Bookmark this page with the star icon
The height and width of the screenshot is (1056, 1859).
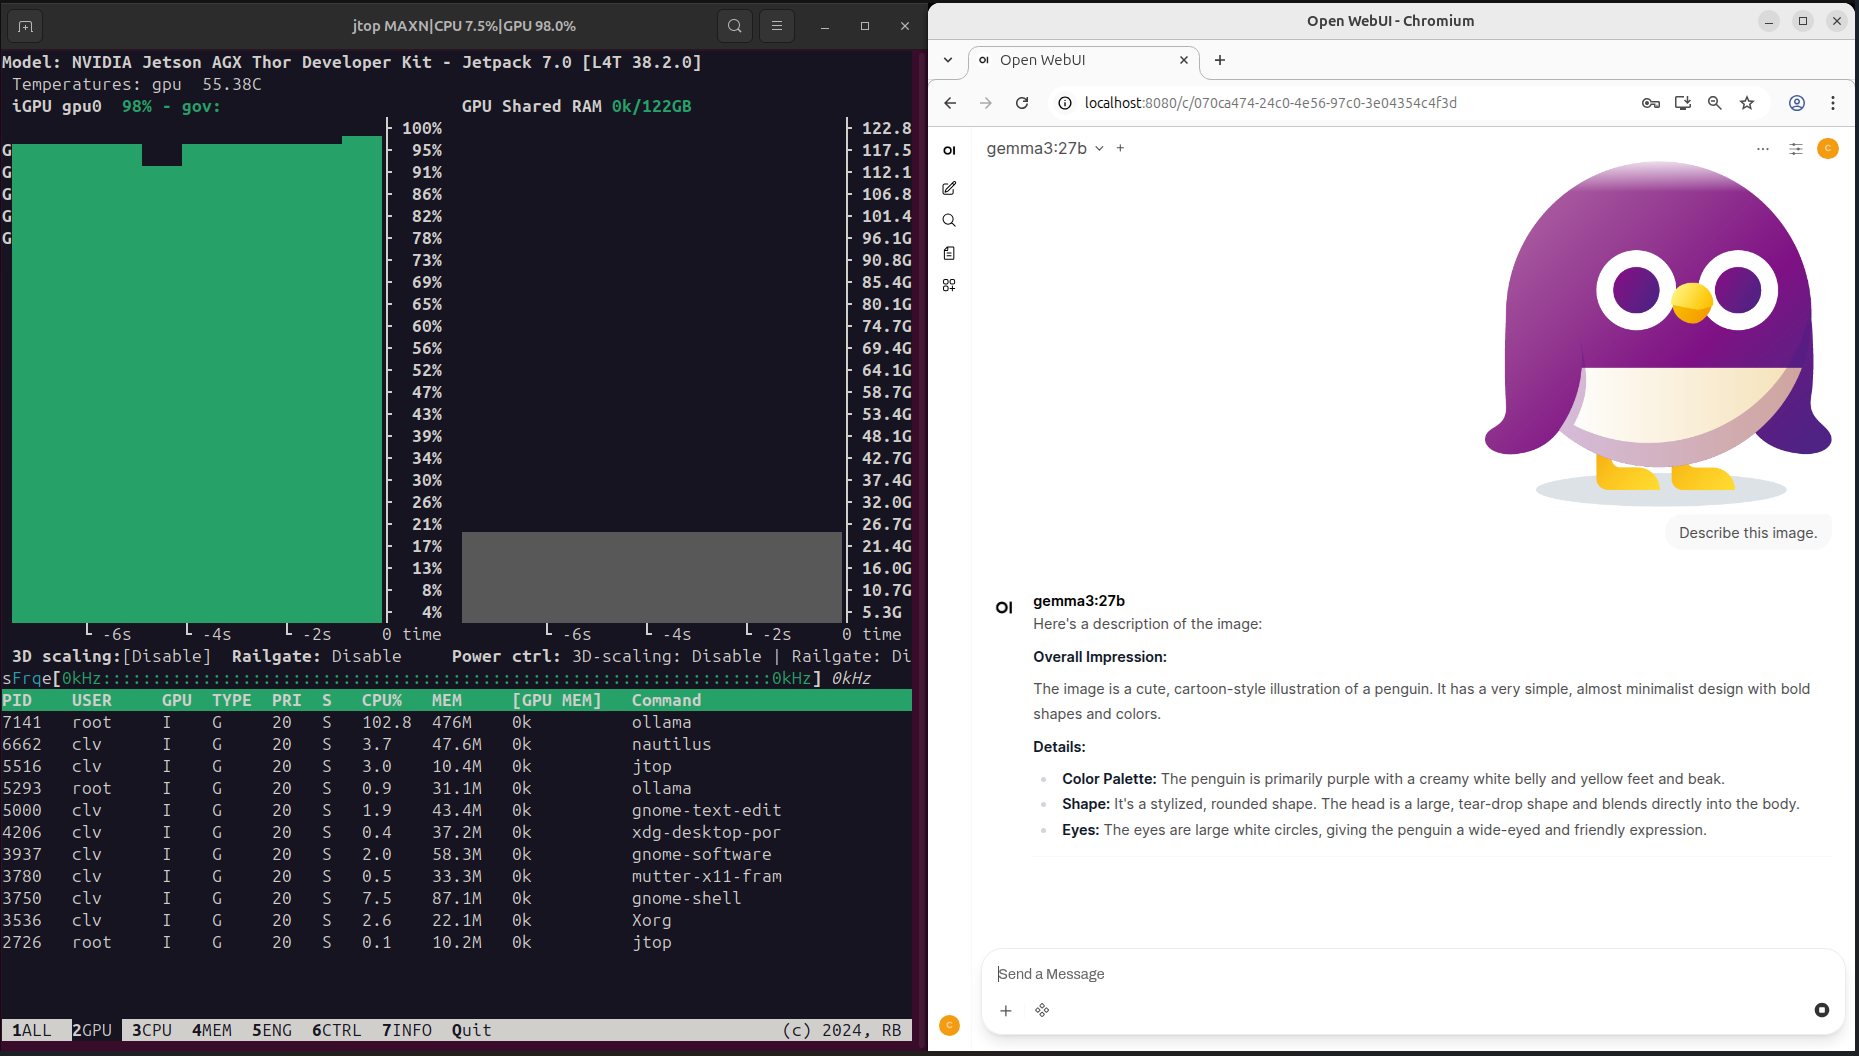click(x=1747, y=103)
